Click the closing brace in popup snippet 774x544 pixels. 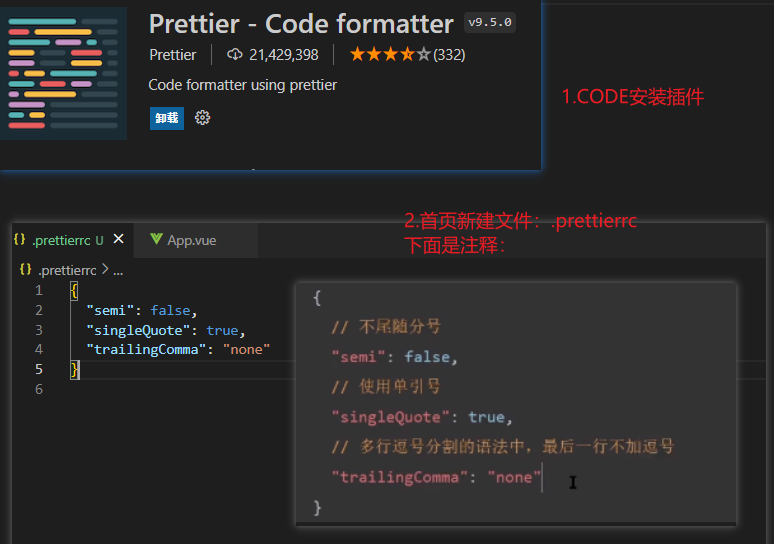click(x=317, y=507)
